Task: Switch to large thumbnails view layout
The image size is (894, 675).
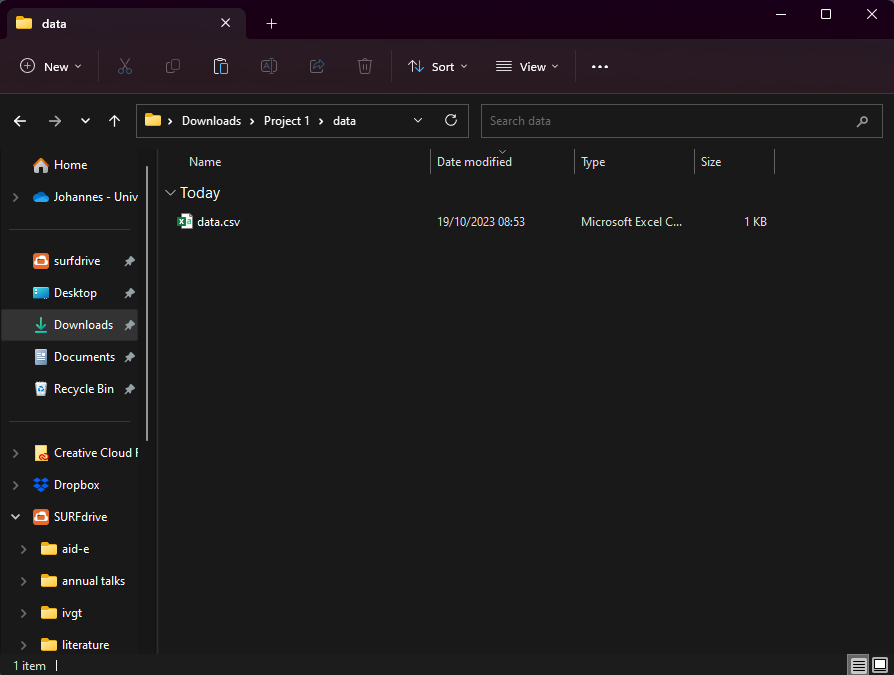Action: pos(880,665)
